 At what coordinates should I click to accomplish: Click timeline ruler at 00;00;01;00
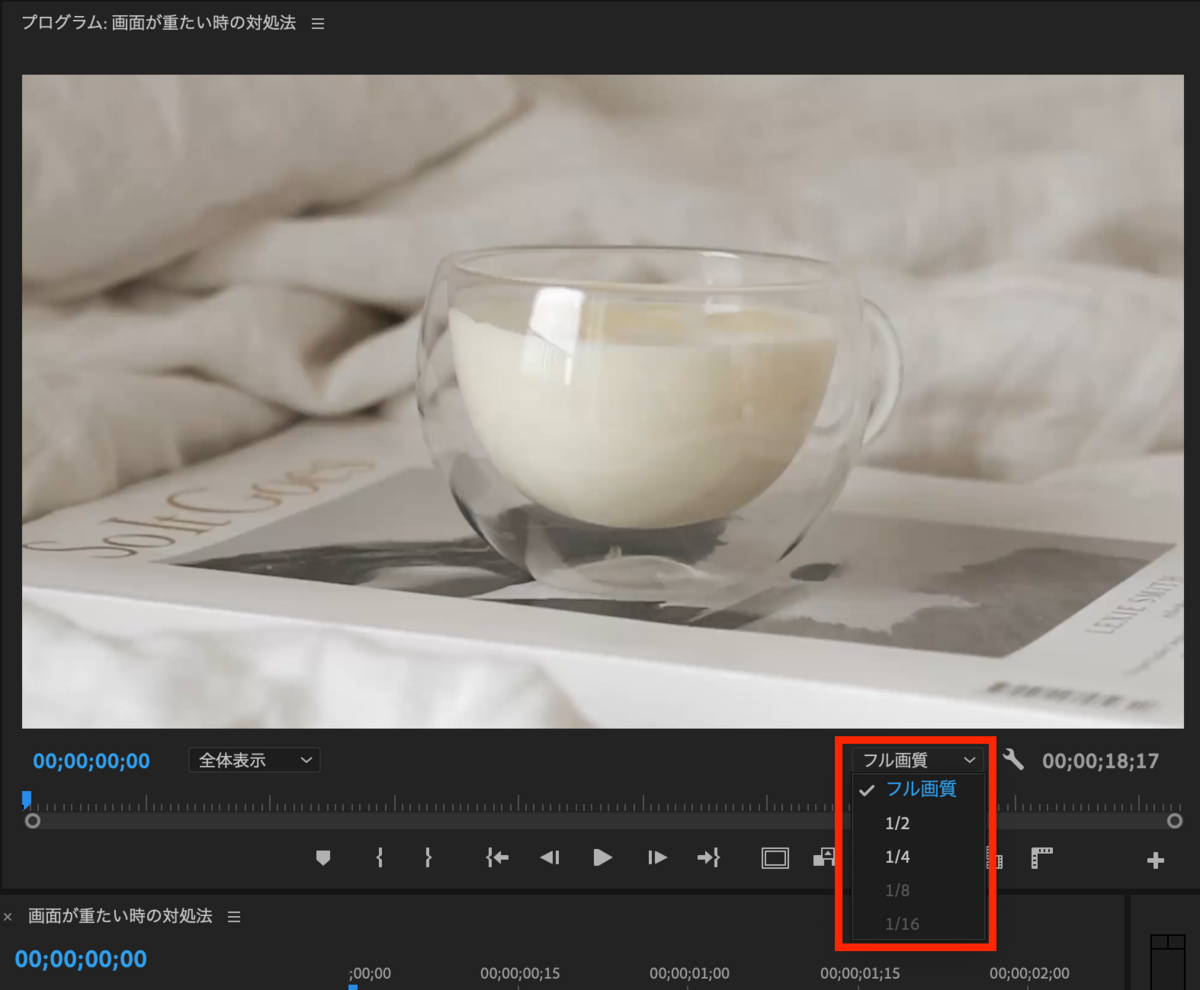coord(689,973)
